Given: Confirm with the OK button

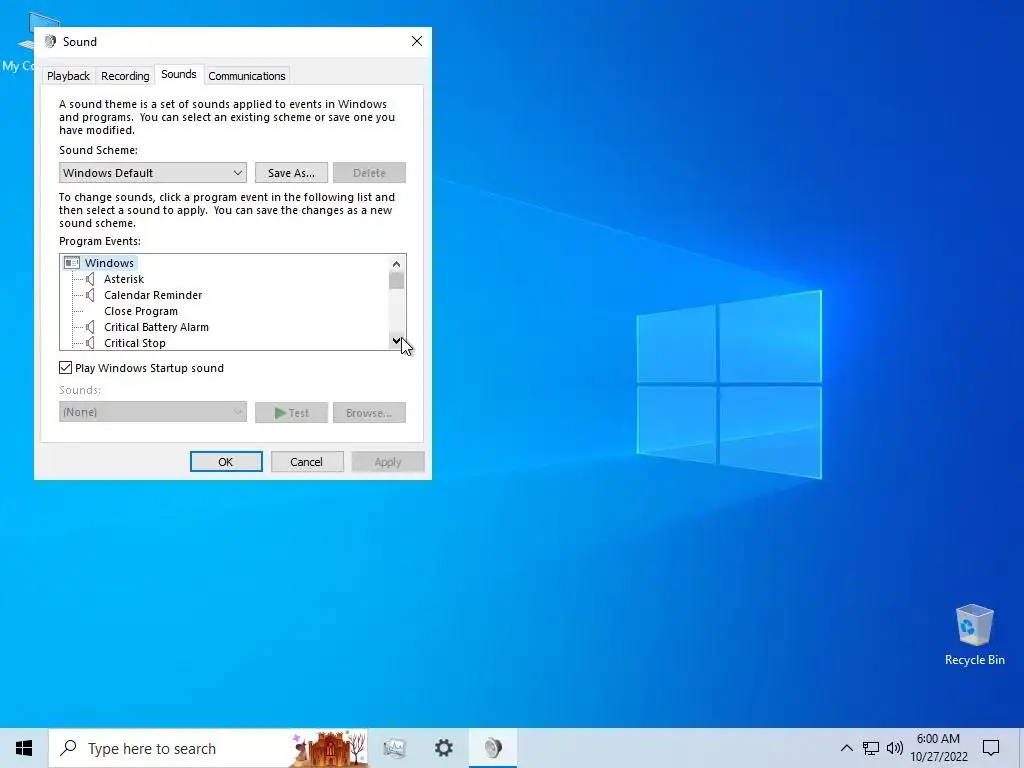Looking at the screenshot, I should [226, 462].
